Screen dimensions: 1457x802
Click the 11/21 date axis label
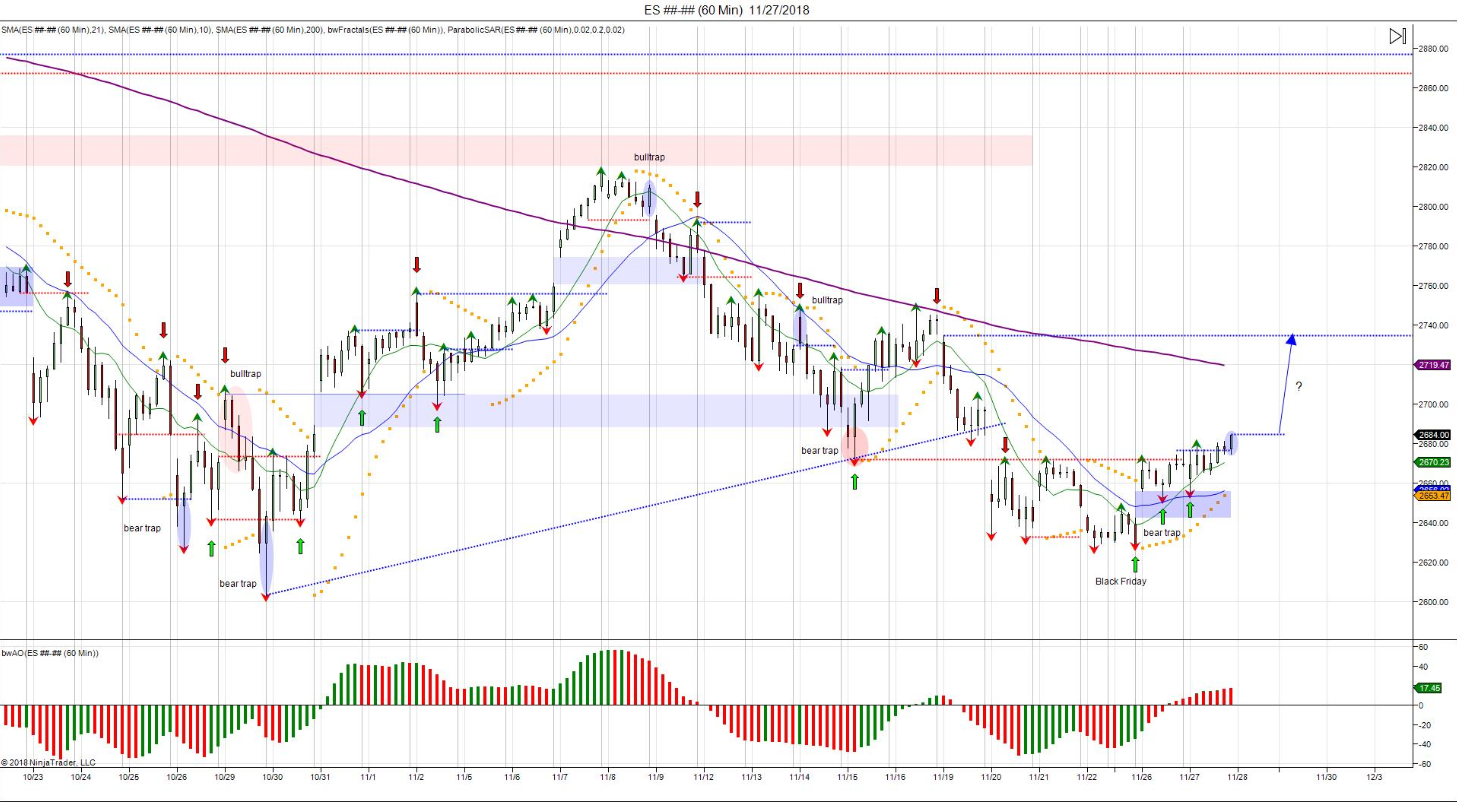click(x=1039, y=776)
